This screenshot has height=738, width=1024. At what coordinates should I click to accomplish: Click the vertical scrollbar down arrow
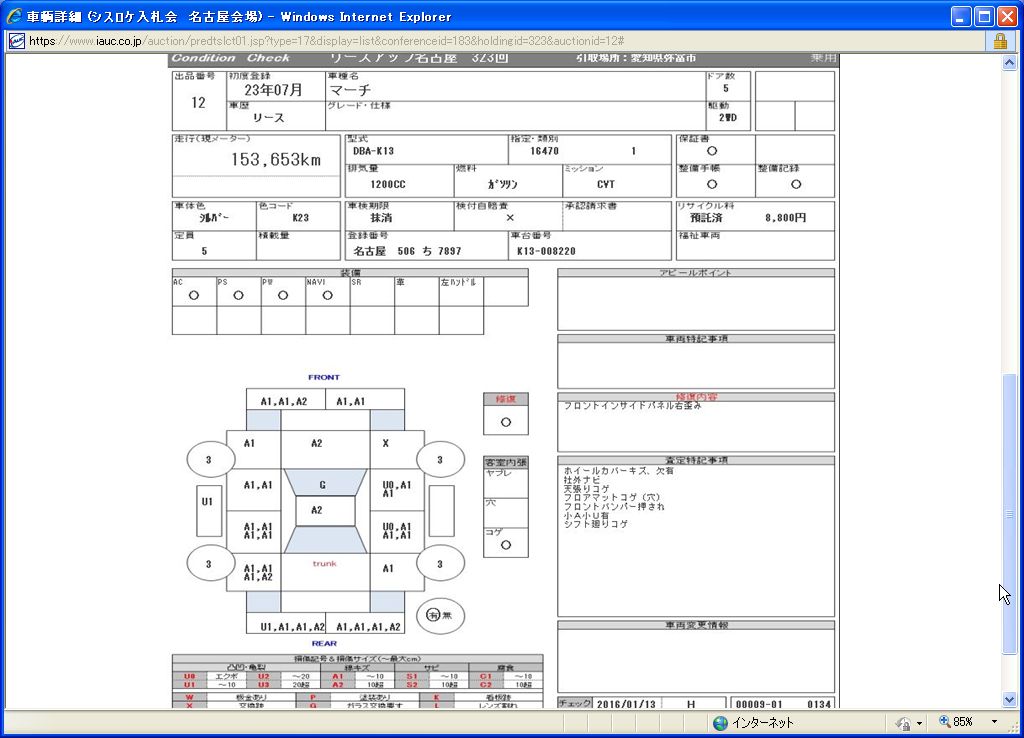pos(1009,700)
